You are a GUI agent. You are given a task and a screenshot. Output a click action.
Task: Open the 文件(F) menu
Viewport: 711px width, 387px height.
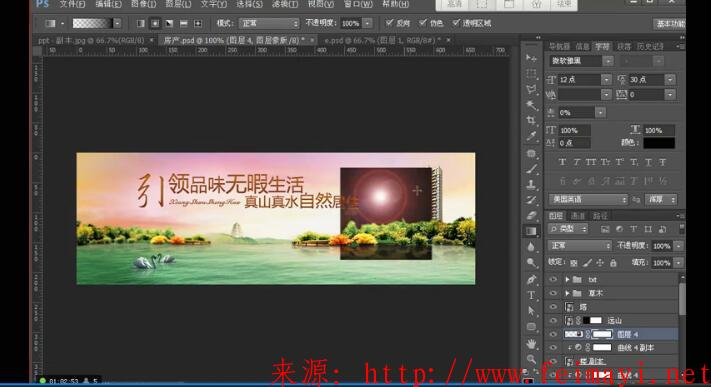72,4
